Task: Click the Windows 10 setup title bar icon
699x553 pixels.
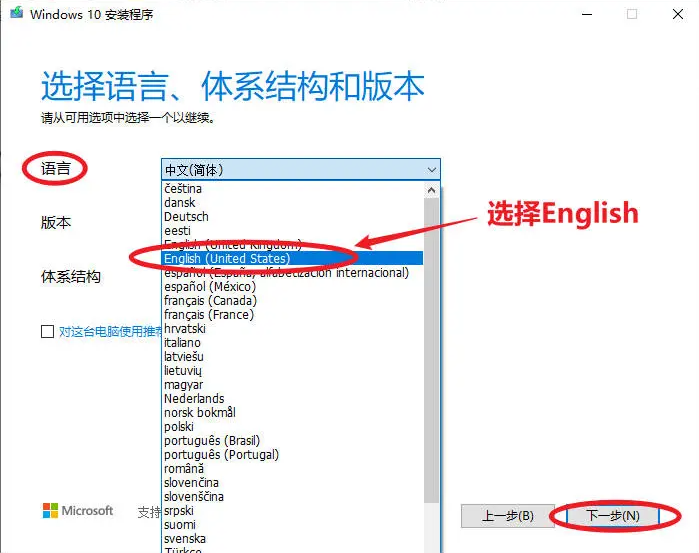Action: coord(13,14)
